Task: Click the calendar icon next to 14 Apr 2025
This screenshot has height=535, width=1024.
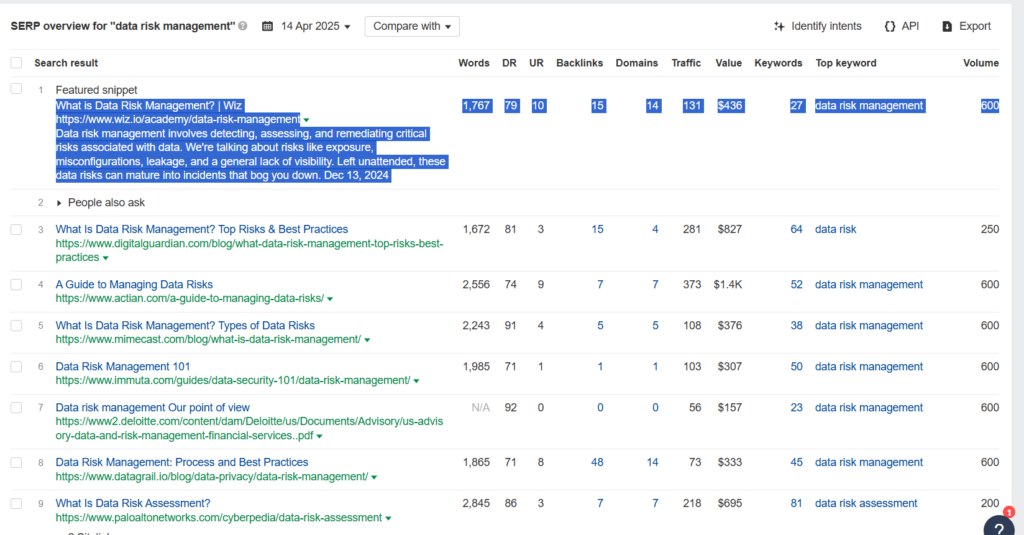Action: (x=267, y=26)
